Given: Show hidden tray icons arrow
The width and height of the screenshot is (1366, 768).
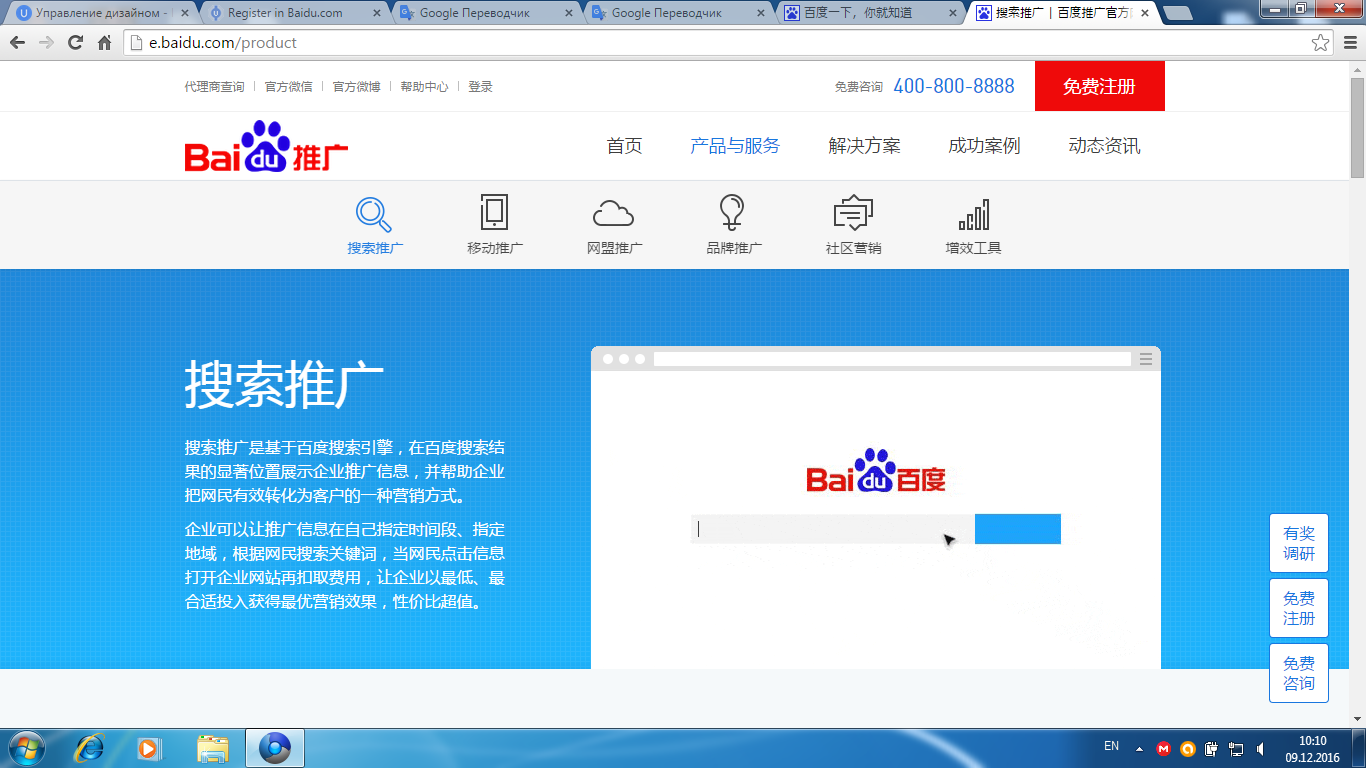Looking at the screenshot, I should [1139, 748].
